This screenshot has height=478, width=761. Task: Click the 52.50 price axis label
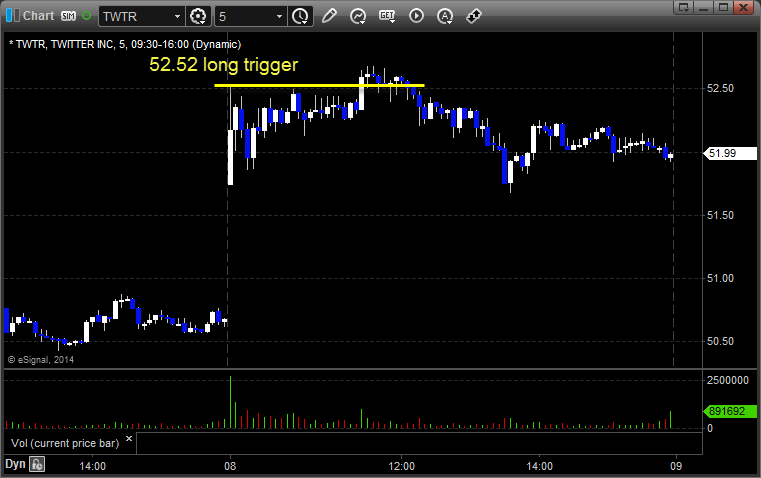(720, 88)
